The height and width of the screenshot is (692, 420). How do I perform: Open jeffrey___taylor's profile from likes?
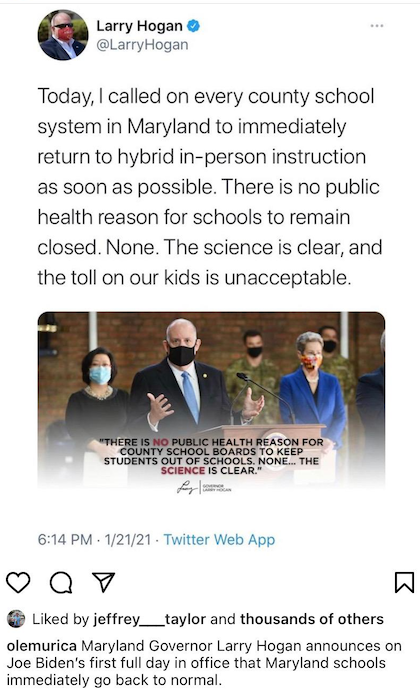click(x=150, y=619)
